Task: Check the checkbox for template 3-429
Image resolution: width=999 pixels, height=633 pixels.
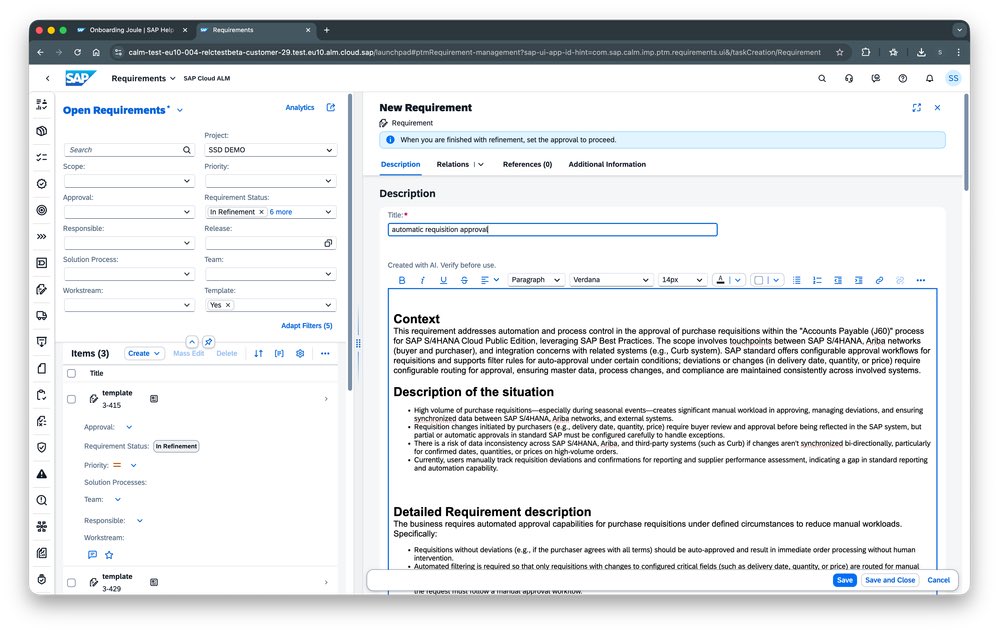Action: [70, 582]
